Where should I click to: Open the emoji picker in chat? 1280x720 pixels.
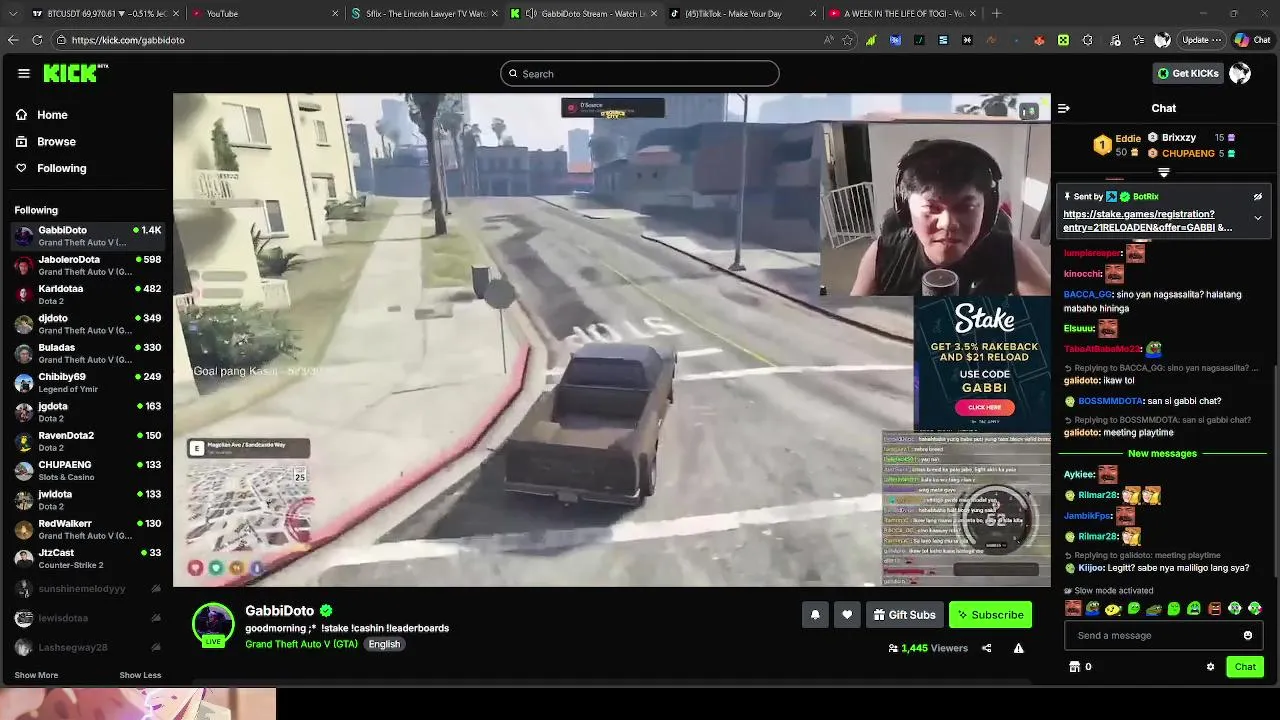click(x=1248, y=635)
